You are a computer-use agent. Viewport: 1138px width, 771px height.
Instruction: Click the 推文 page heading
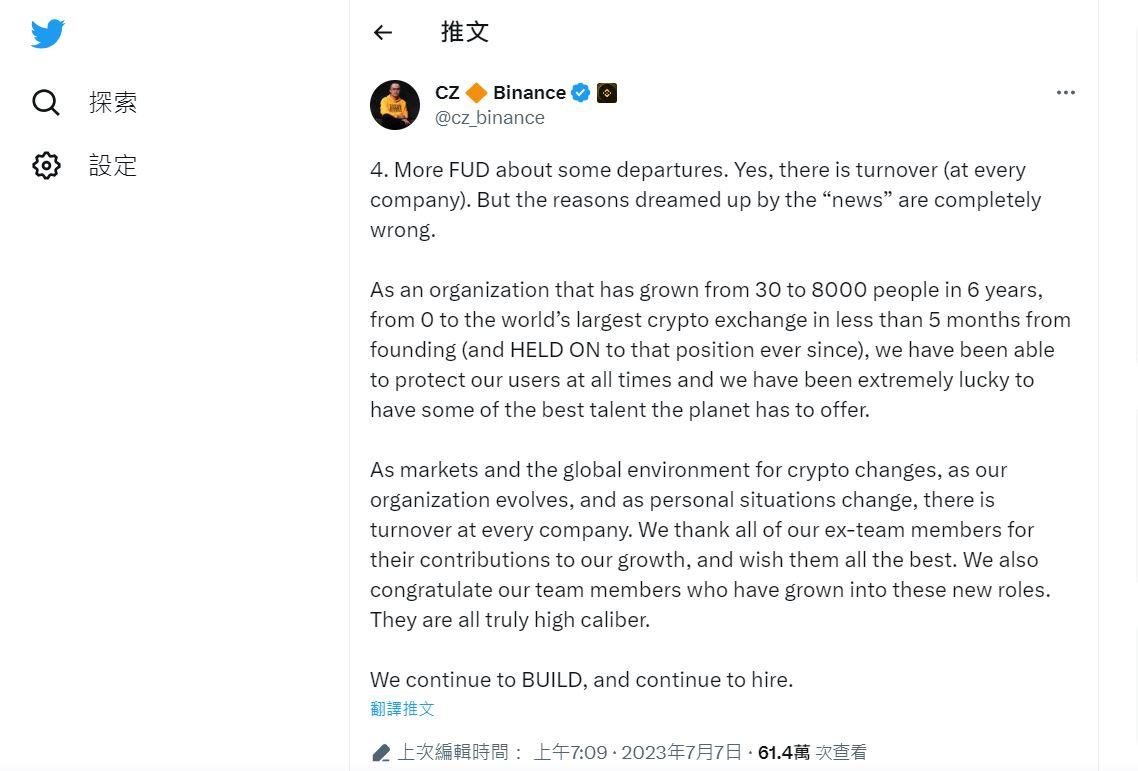point(465,32)
